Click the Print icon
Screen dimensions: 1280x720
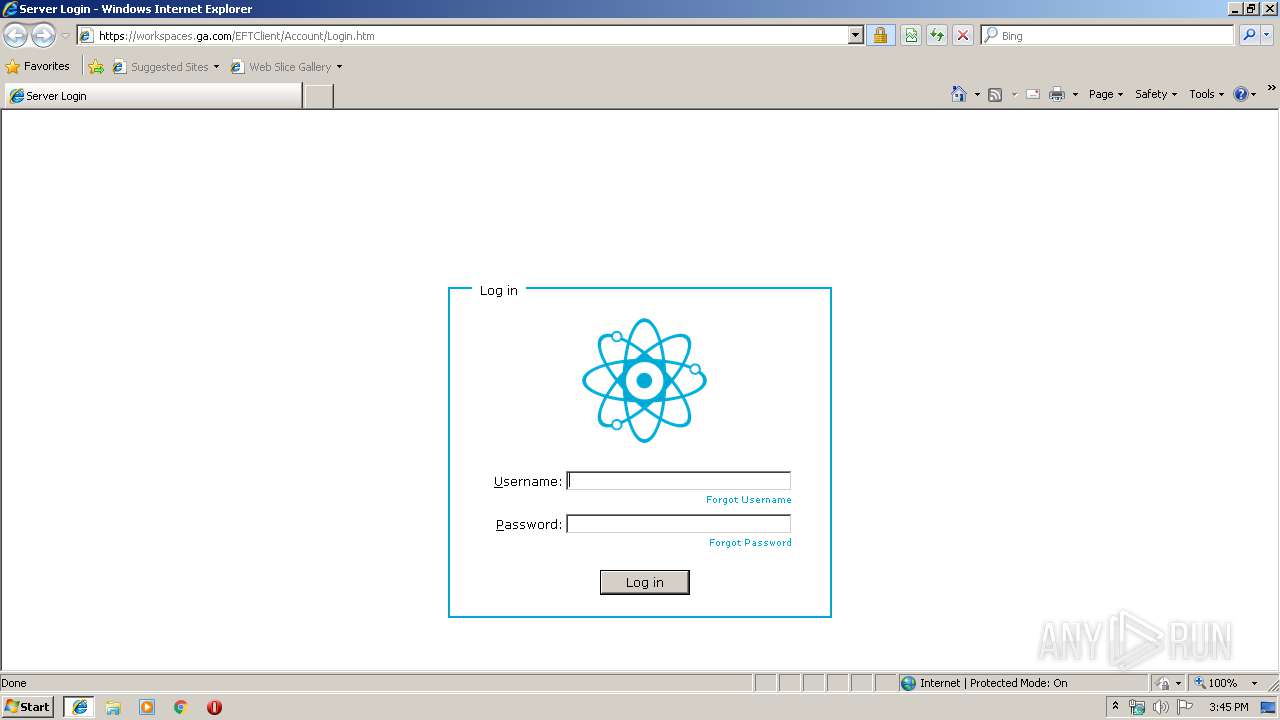1057,95
